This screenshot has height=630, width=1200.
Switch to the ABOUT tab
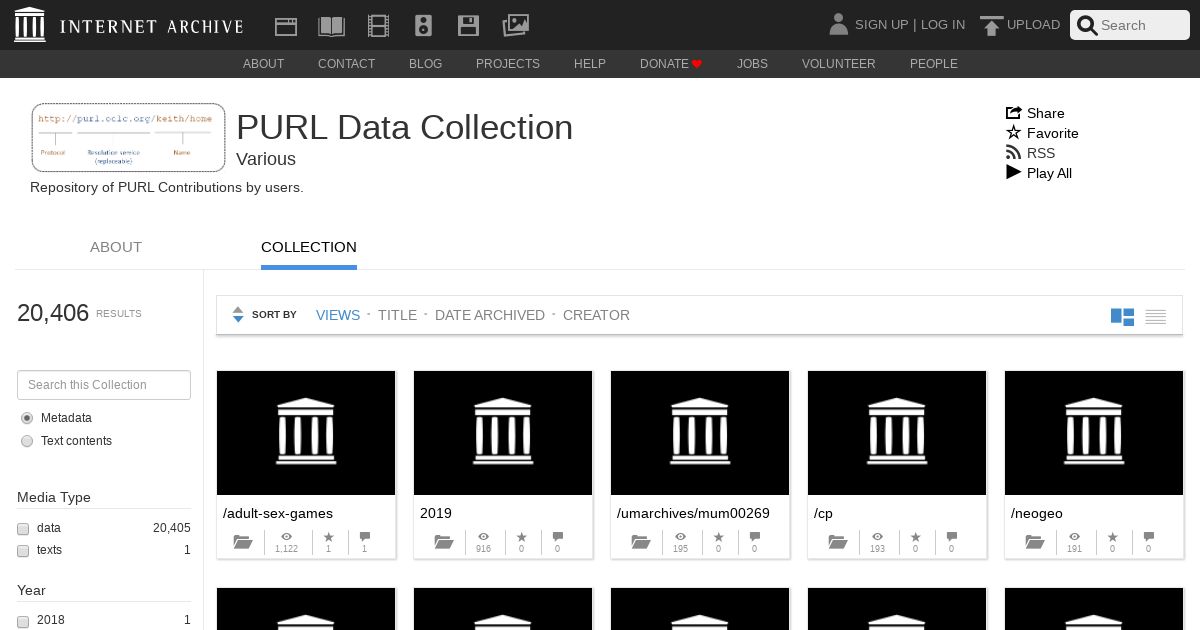tap(116, 247)
